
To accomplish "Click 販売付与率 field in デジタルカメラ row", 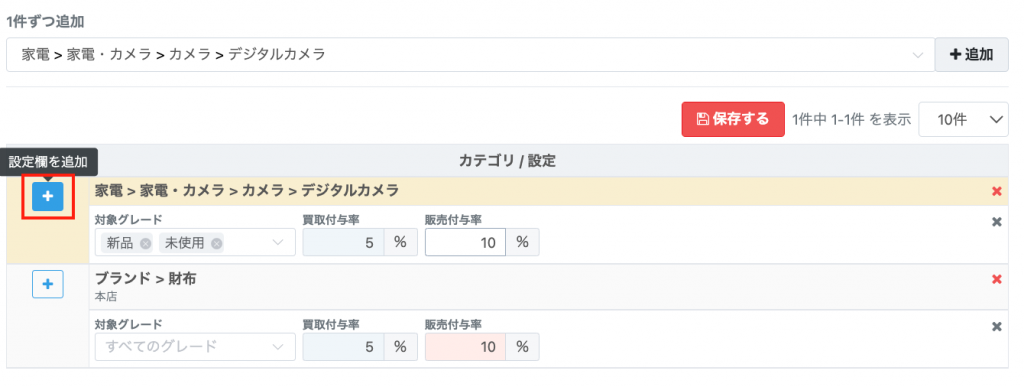I will pos(466,242).
